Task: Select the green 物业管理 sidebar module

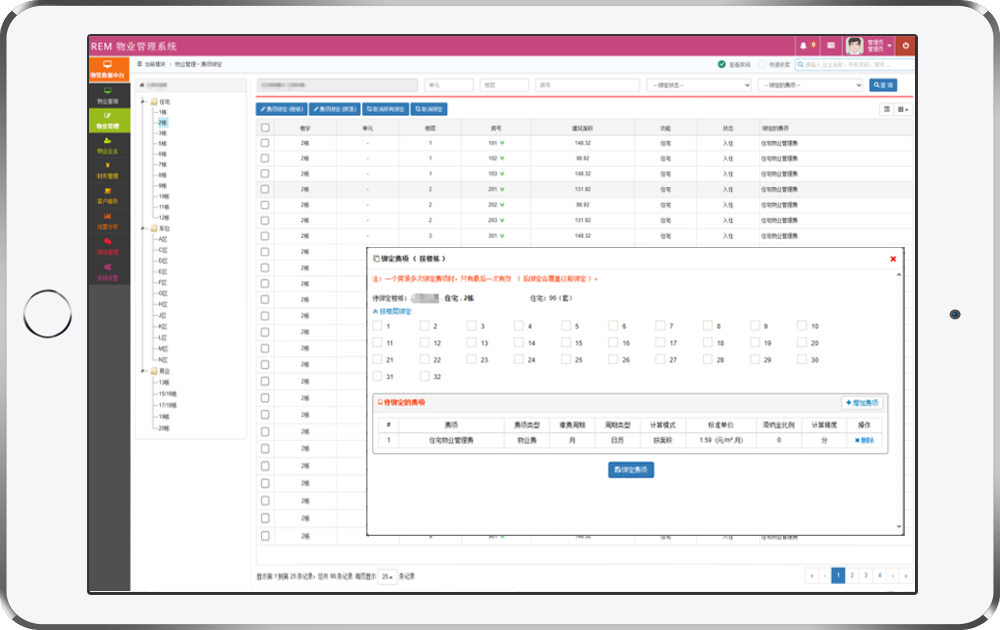Action: pos(108,120)
